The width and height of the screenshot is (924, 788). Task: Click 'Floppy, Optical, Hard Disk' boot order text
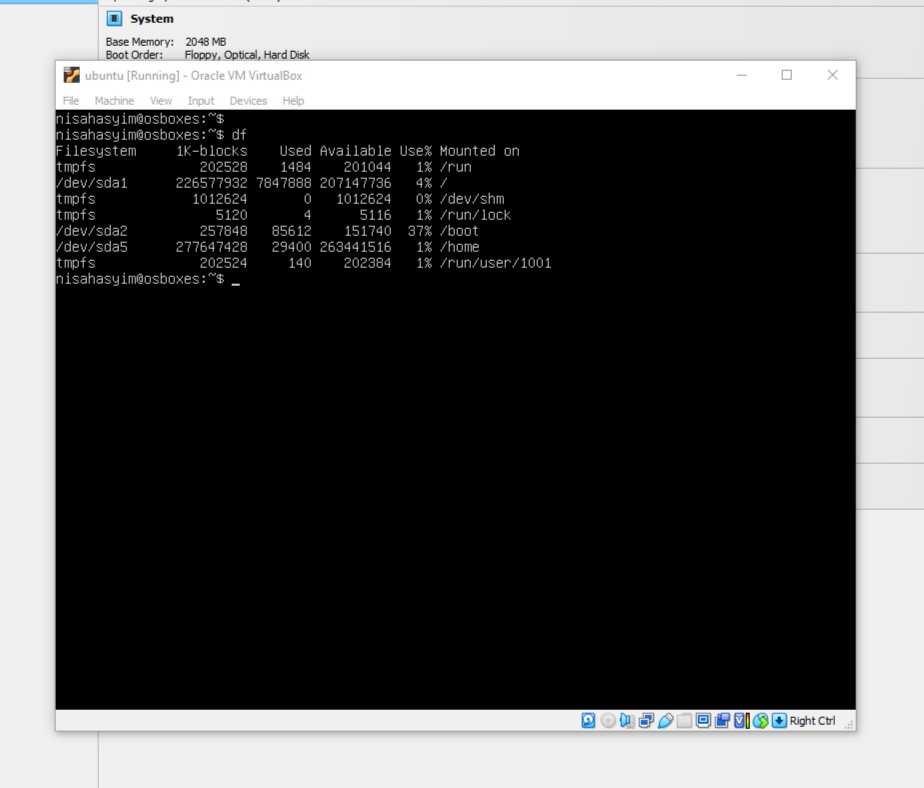pyautogui.click(x=247, y=55)
